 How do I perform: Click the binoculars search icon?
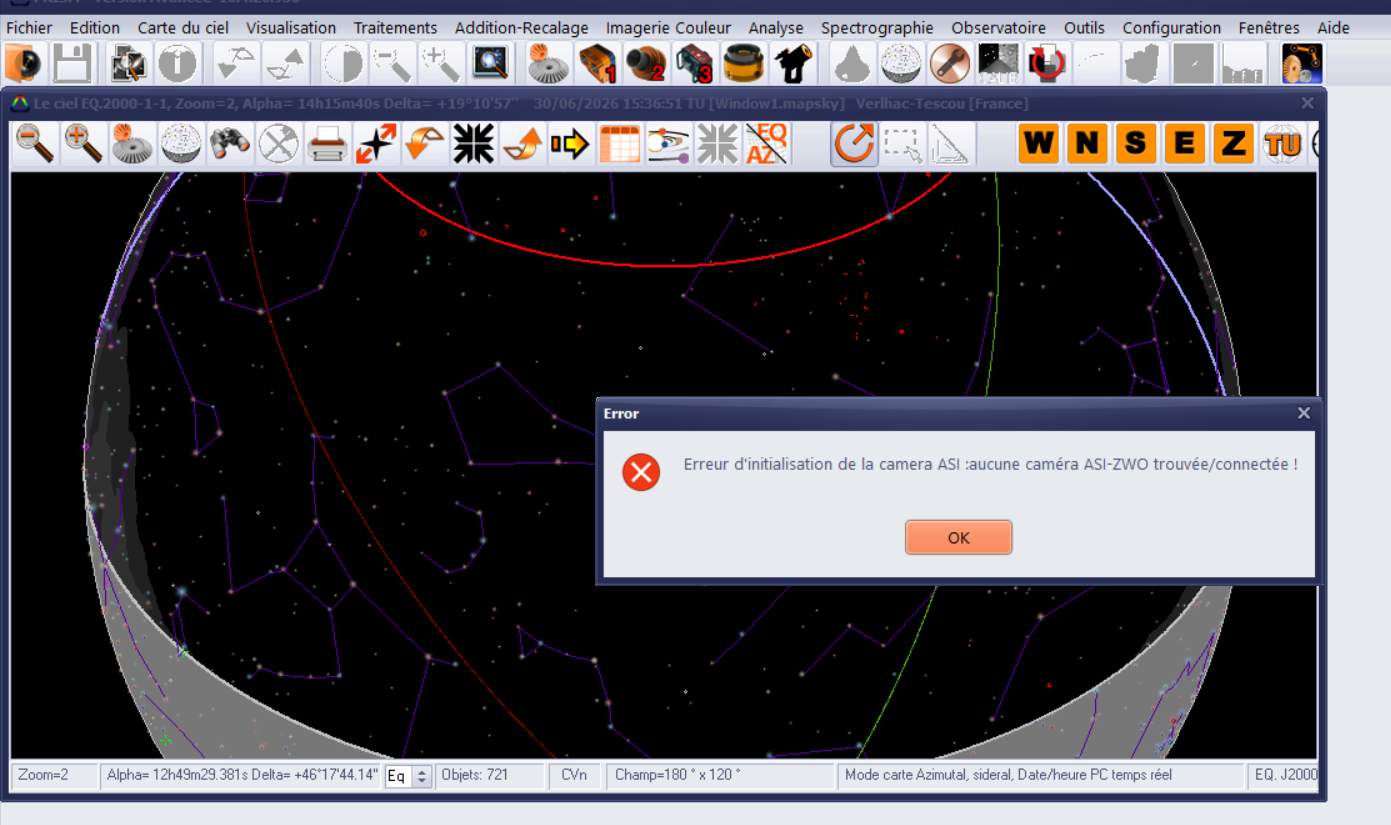[230, 144]
